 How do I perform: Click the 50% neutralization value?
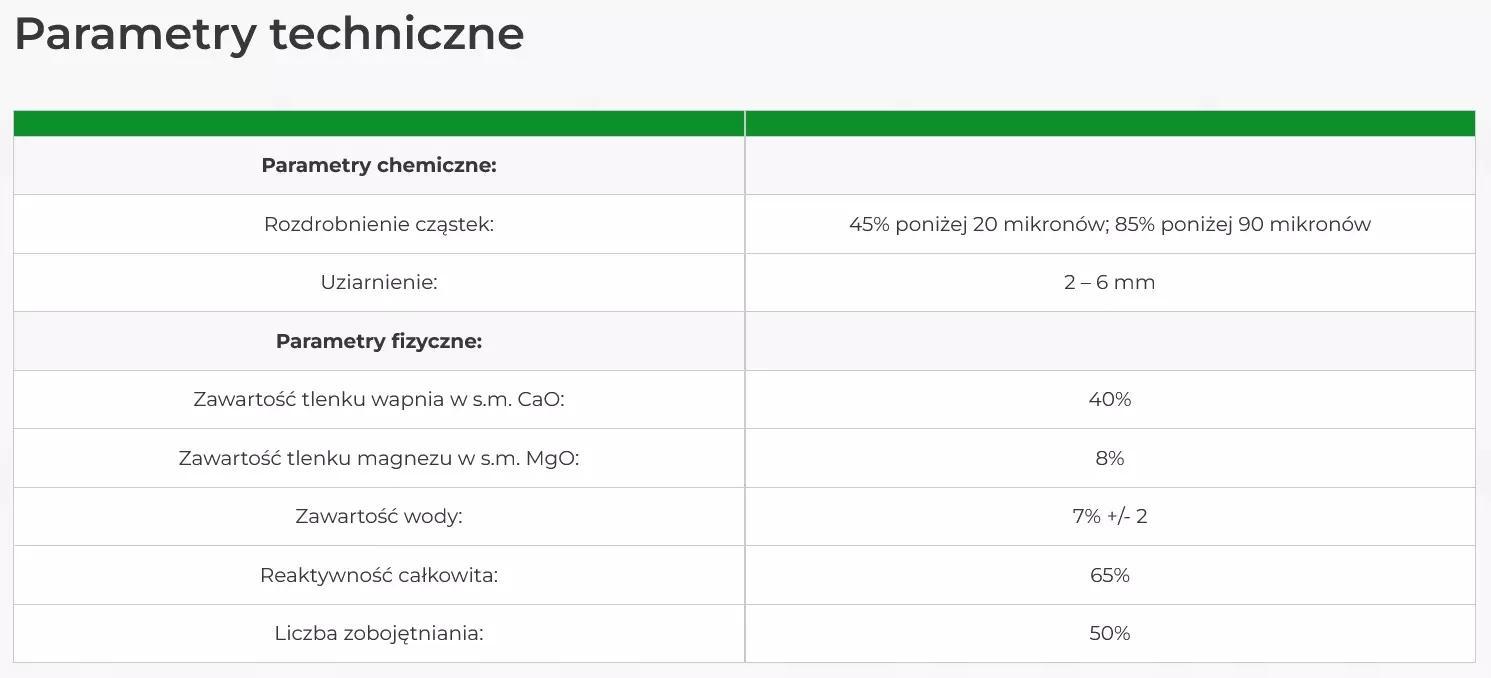(1109, 634)
